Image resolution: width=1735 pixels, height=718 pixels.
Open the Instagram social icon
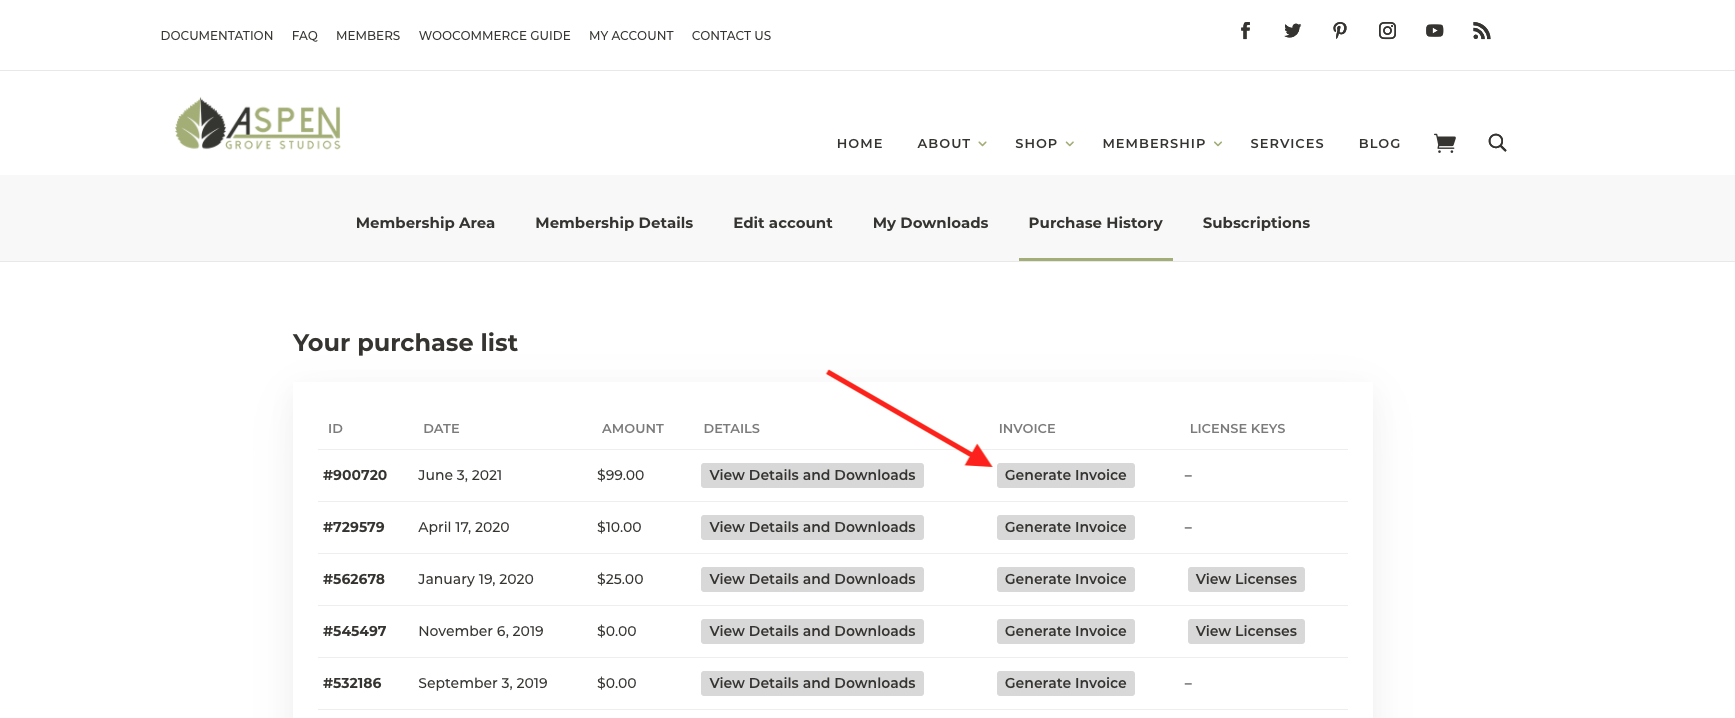tap(1387, 31)
